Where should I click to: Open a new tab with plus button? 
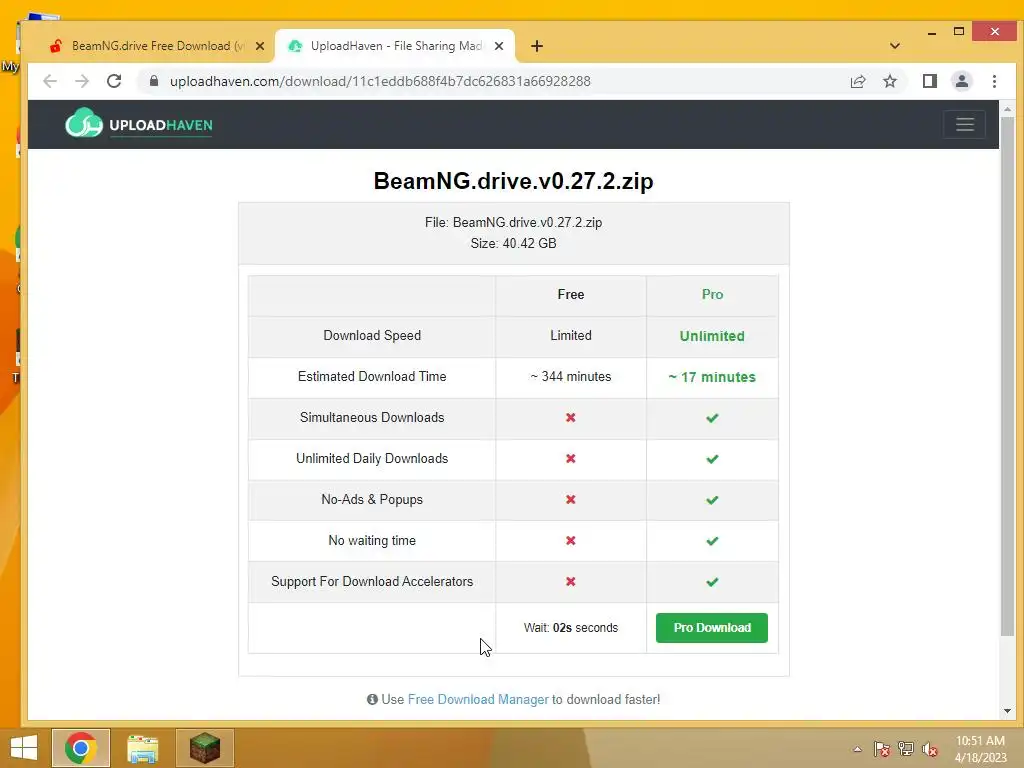[x=537, y=46]
